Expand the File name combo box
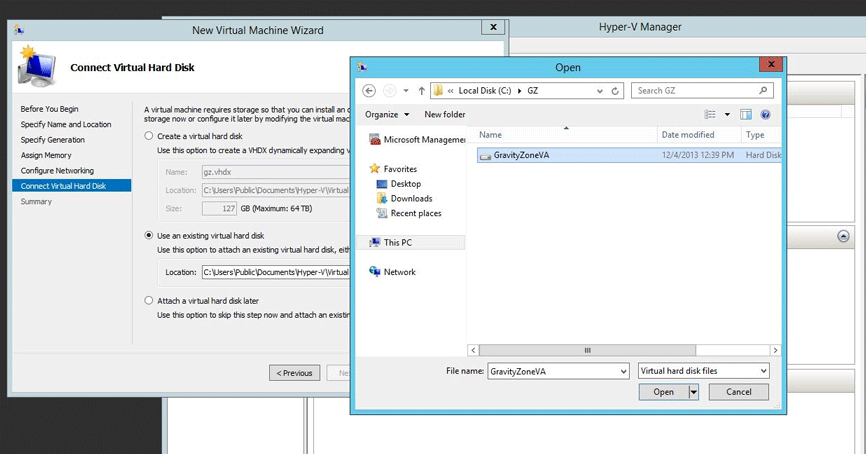The width and height of the screenshot is (866, 454). [x=621, y=371]
